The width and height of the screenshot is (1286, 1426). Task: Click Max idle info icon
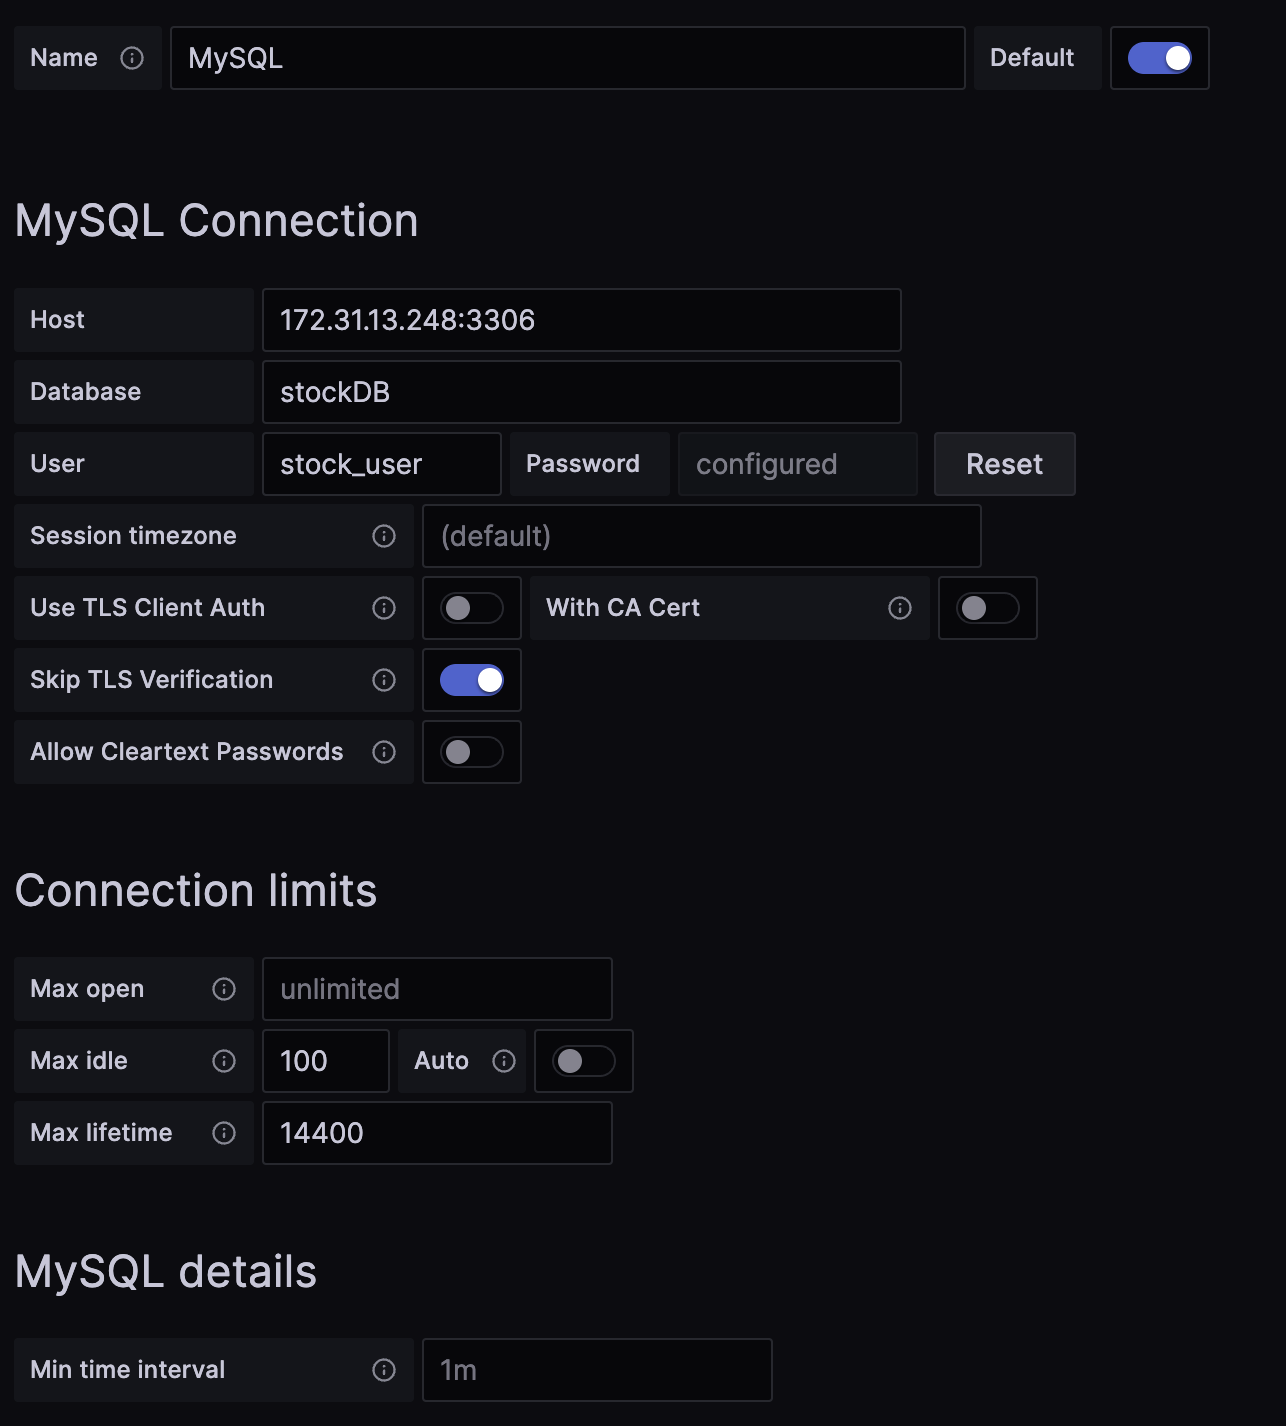pos(224,1061)
